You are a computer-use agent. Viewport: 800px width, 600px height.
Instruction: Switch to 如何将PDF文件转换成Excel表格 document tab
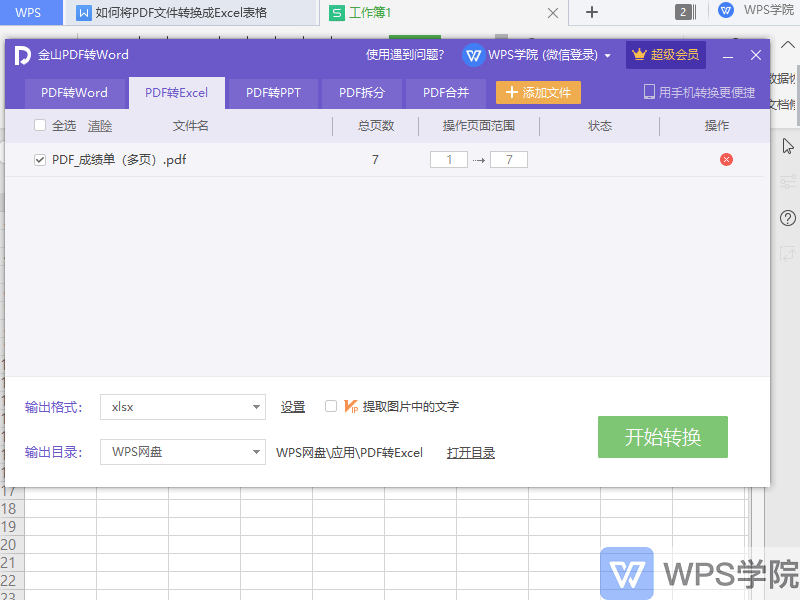190,13
